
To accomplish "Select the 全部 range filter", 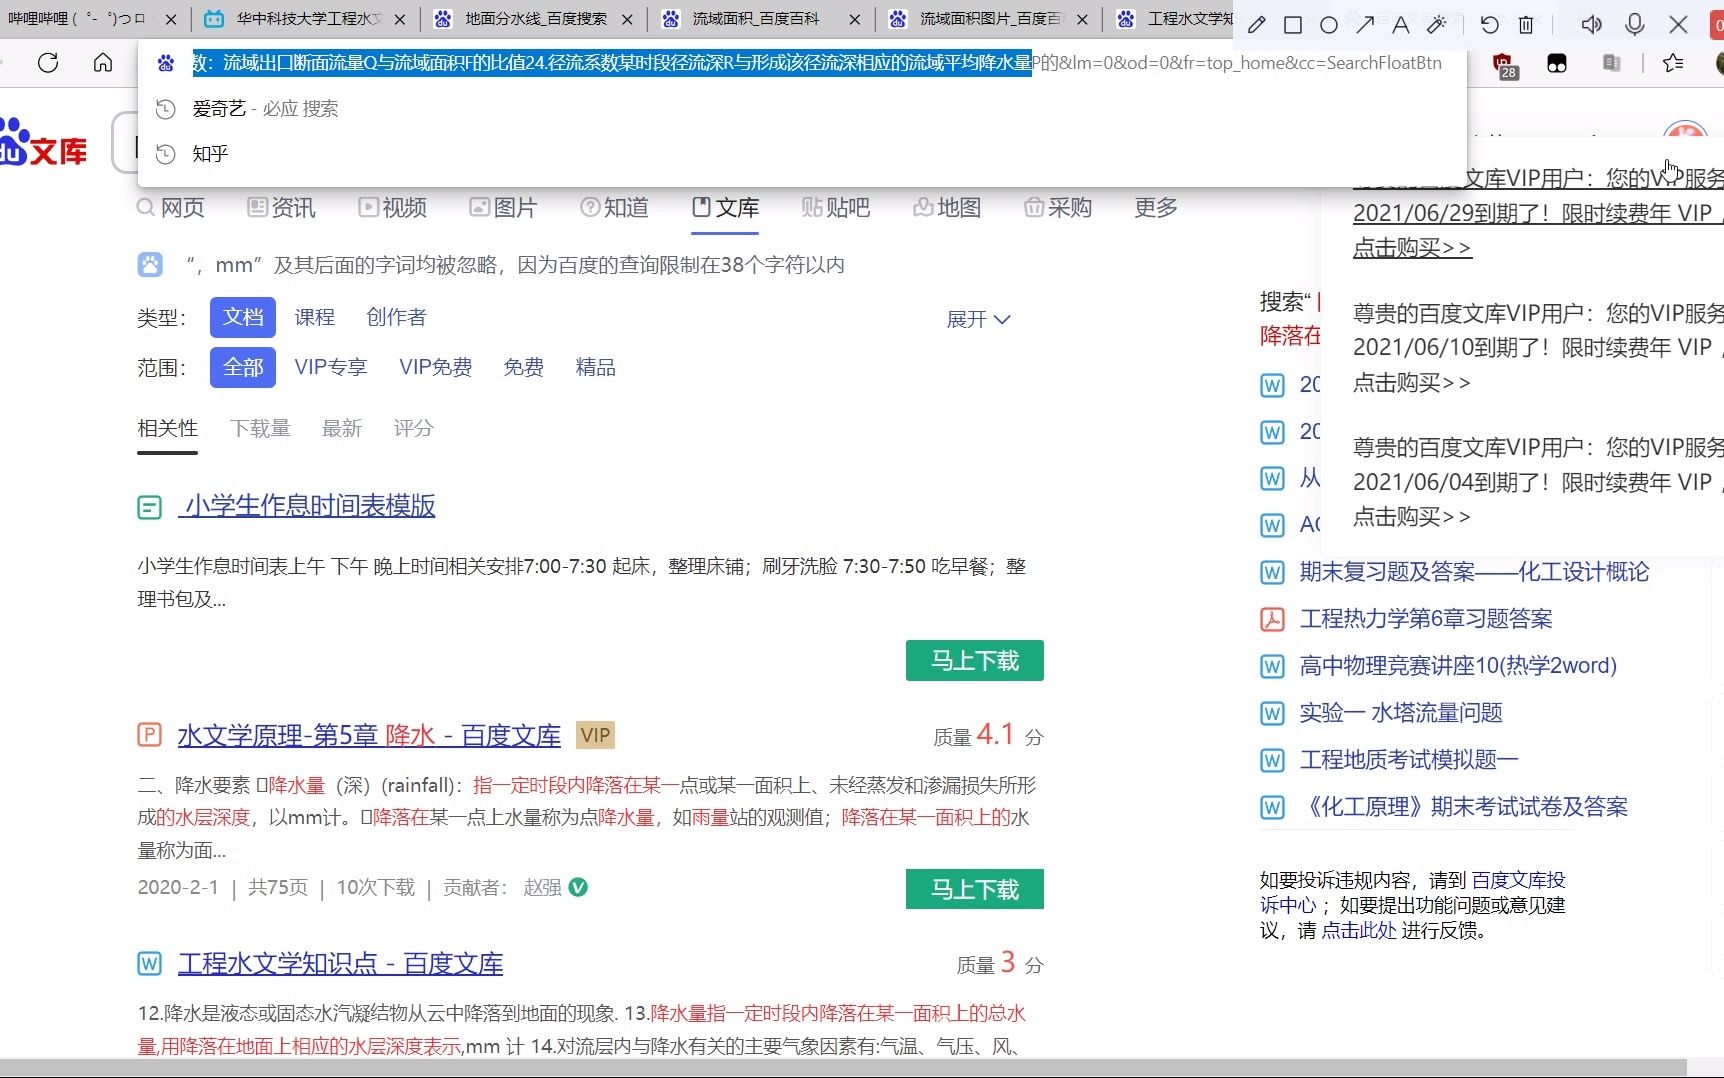I will pos(243,367).
